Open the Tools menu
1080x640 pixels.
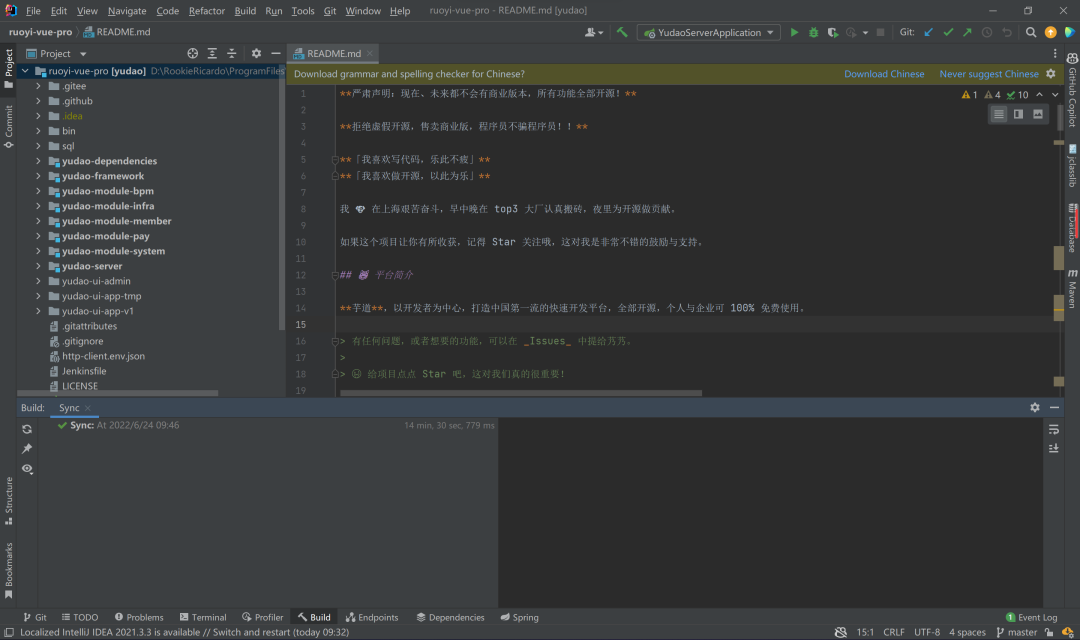(x=302, y=10)
